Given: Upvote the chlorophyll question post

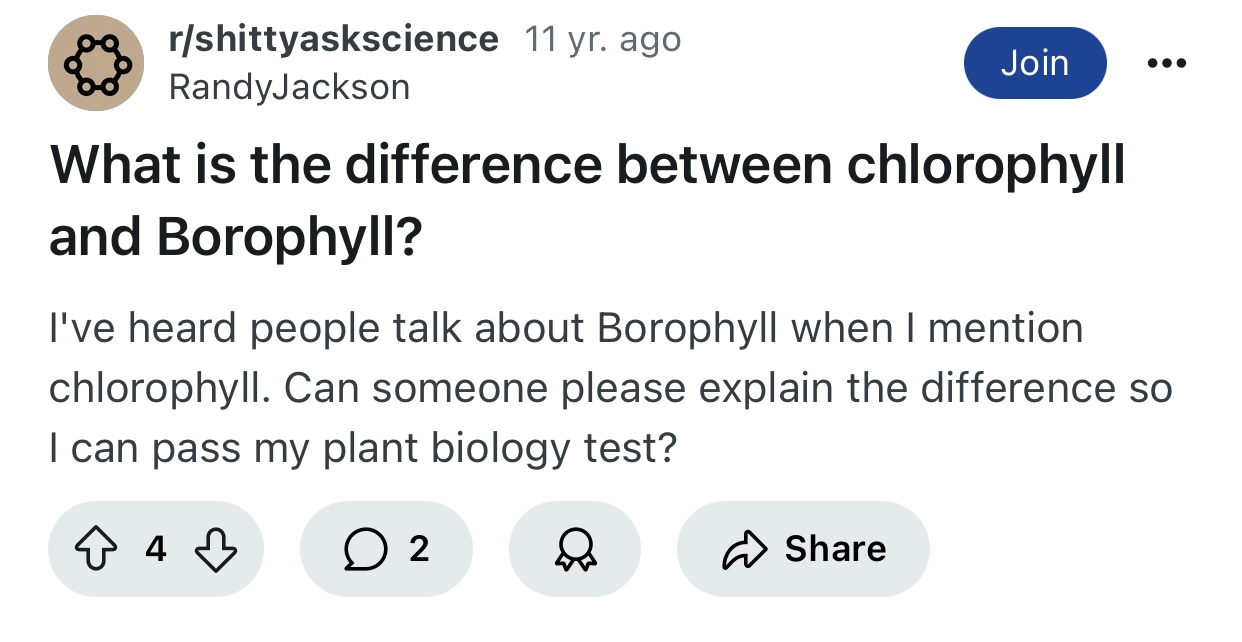Looking at the screenshot, I should click(x=96, y=549).
